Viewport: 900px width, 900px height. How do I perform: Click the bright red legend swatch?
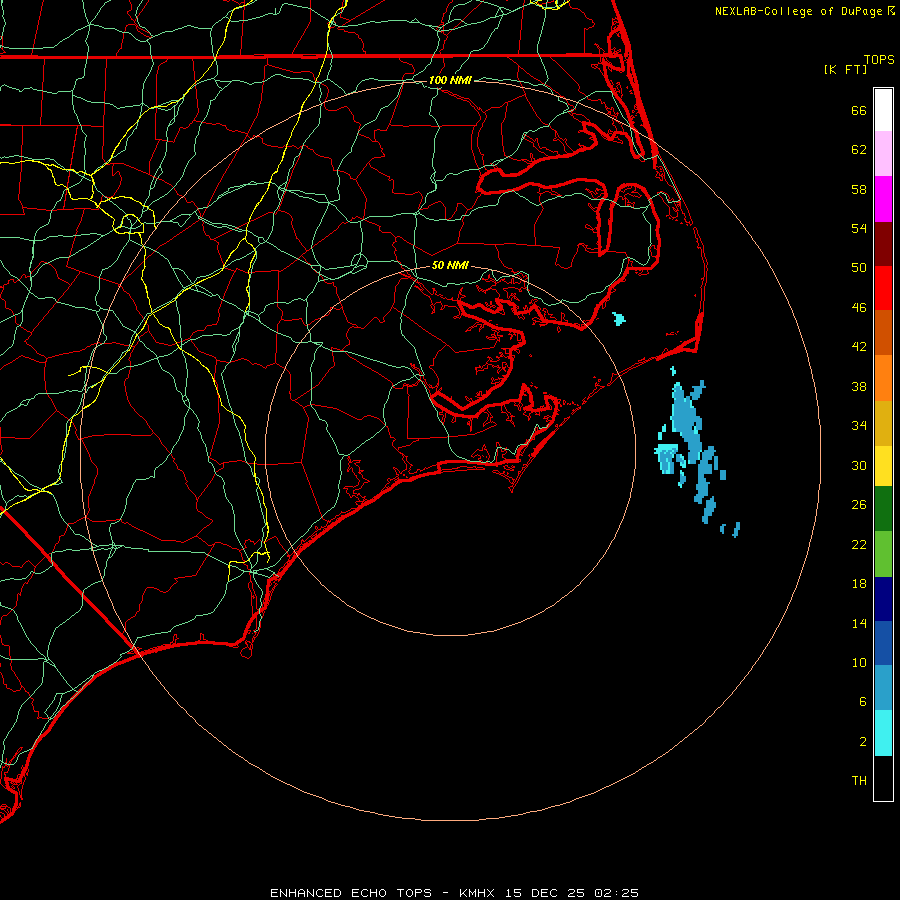point(883,288)
